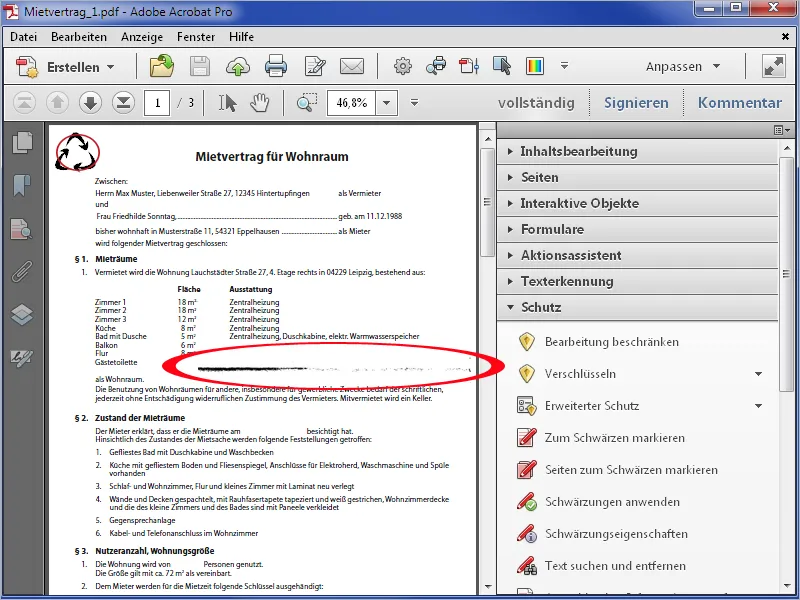Toggle fullscreen with diagonal arrows icon
The height and width of the screenshot is (600, 800).
[x=773, y=66]
